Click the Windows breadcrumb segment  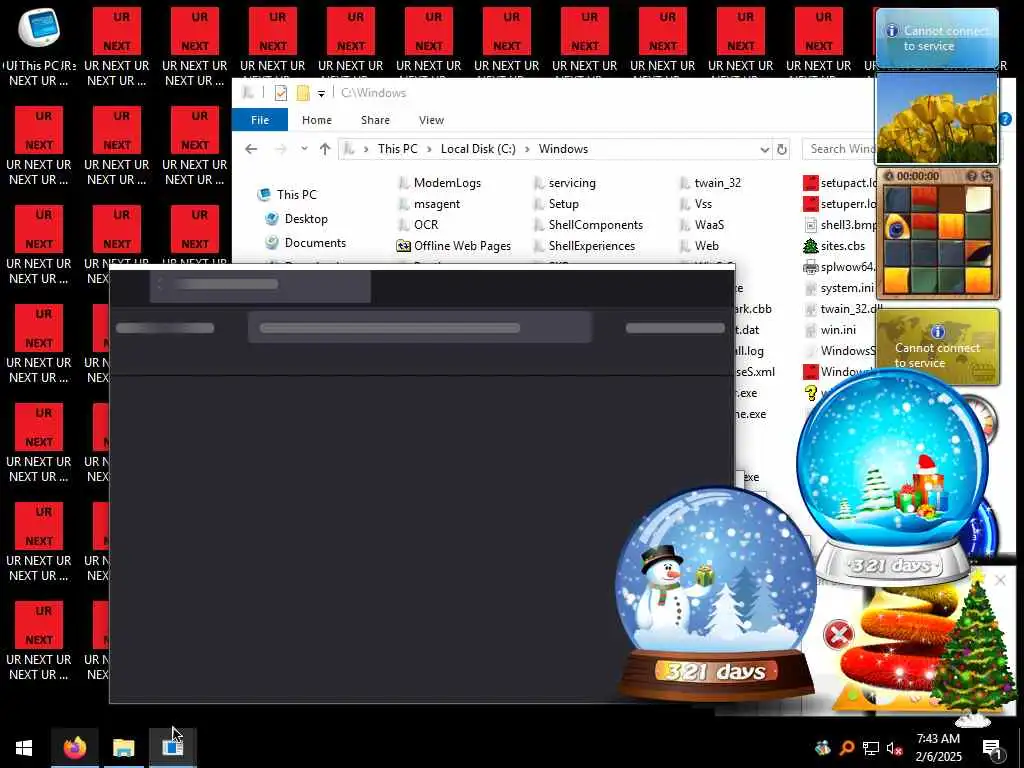(x=563, y=149)
